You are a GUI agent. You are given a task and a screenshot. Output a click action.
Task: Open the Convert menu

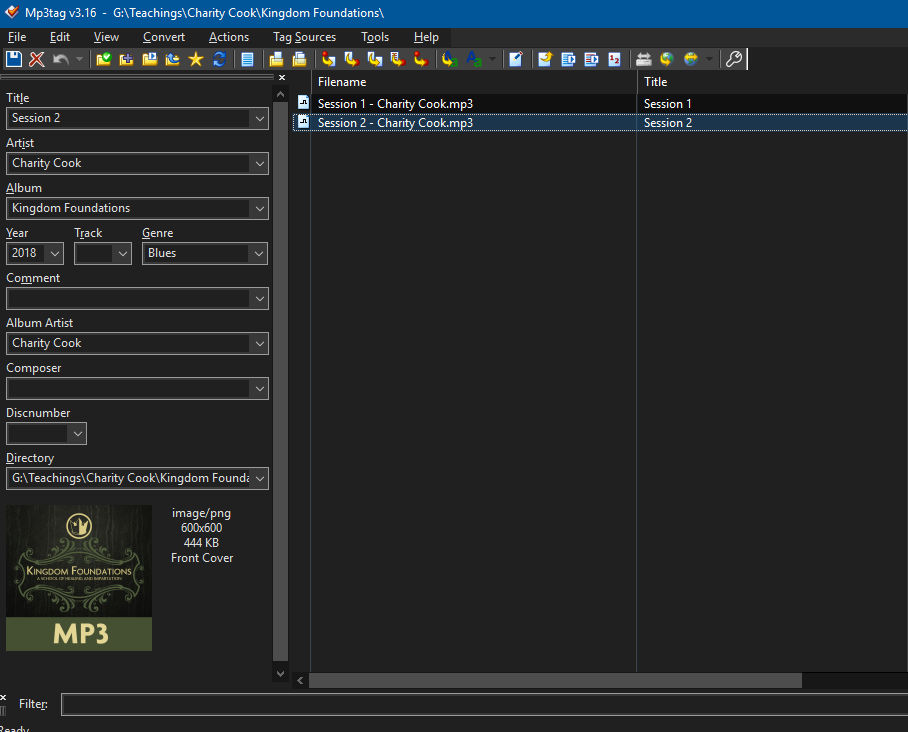coord(163,37)
